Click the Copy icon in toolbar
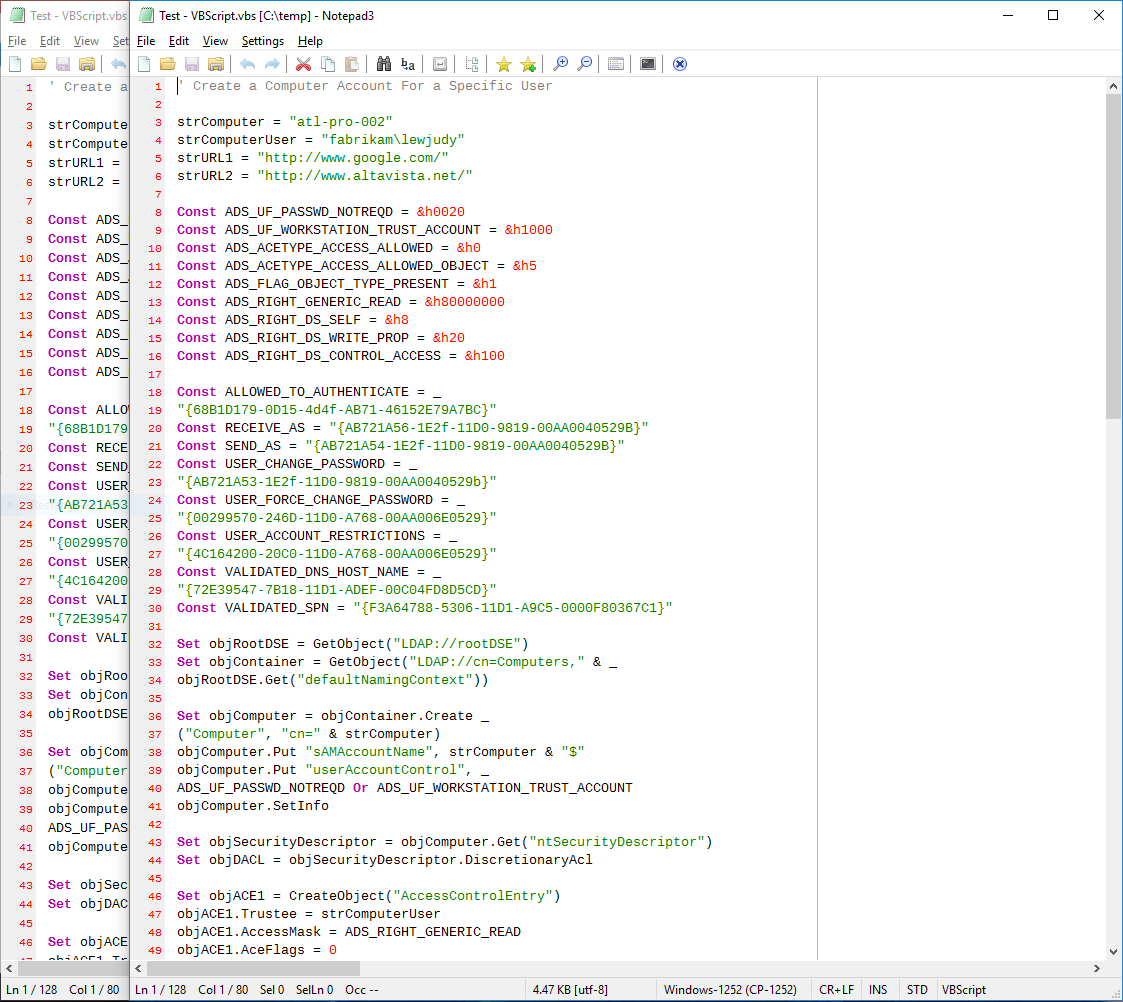This screenshot has width=1123, height=1002. 328,64
